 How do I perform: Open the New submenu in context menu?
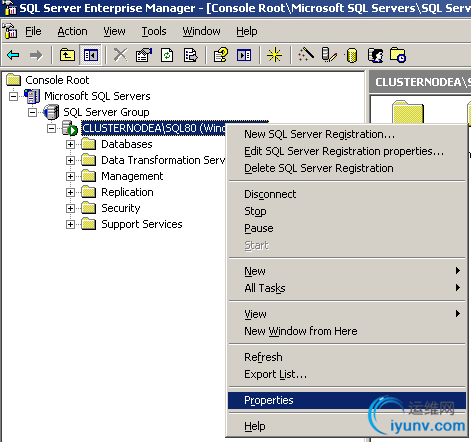pyautogui.click(x=347, y=271)
